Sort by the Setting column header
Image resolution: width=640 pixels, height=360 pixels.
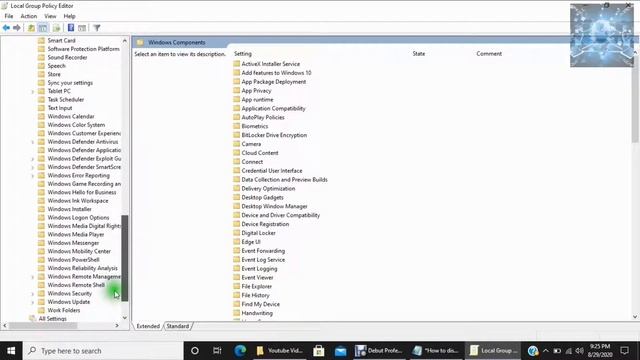[x=243, y=53]
